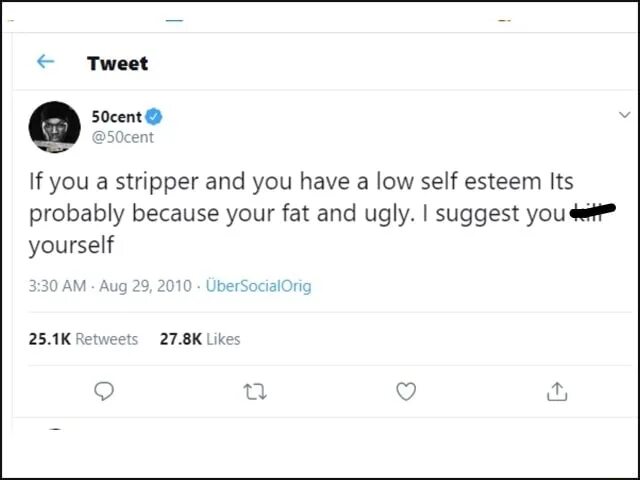The height and width of the screenshot is (480, 640).
Task: Like the tweet with the heart icon
Action: click(405, 392)
